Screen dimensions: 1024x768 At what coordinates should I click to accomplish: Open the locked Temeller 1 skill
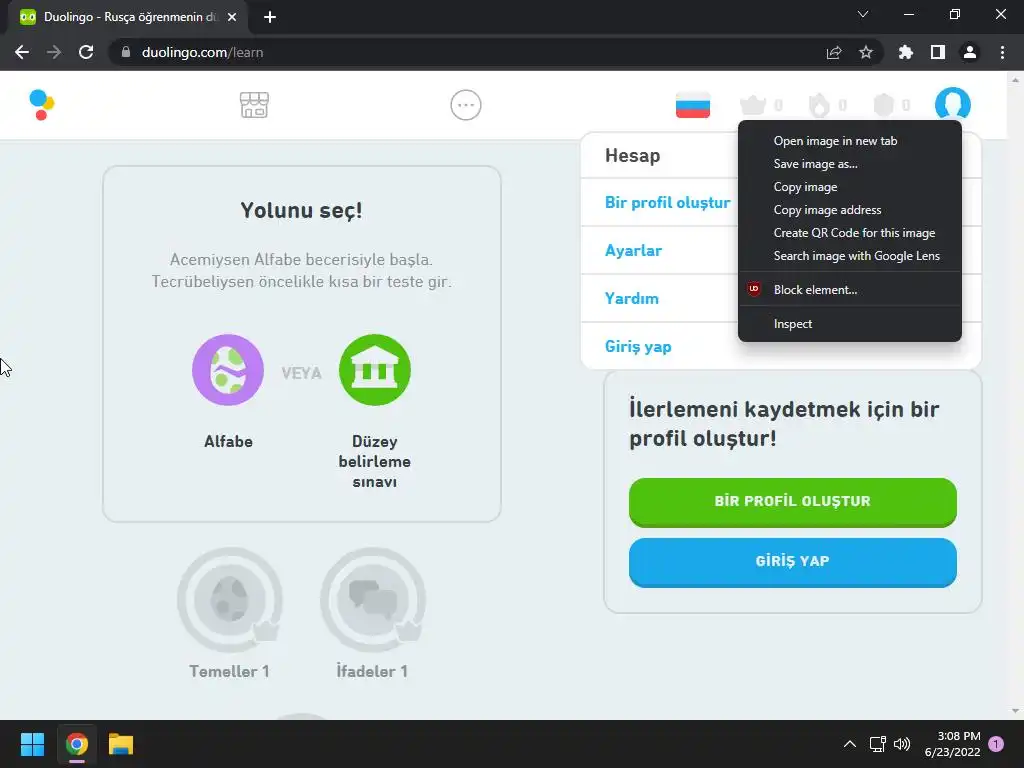(x=229, y=600)
